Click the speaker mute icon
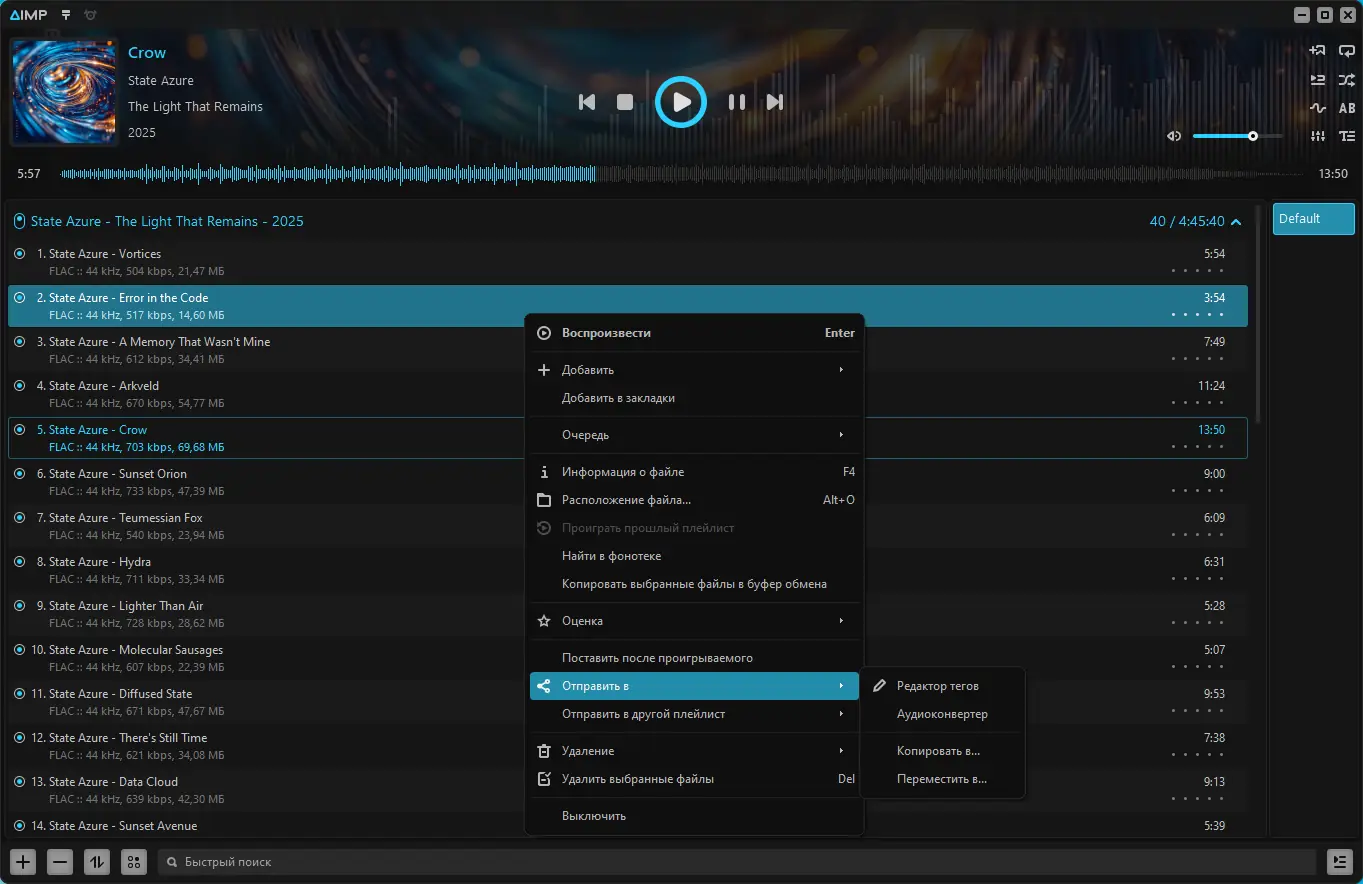 pos(1174,136)
